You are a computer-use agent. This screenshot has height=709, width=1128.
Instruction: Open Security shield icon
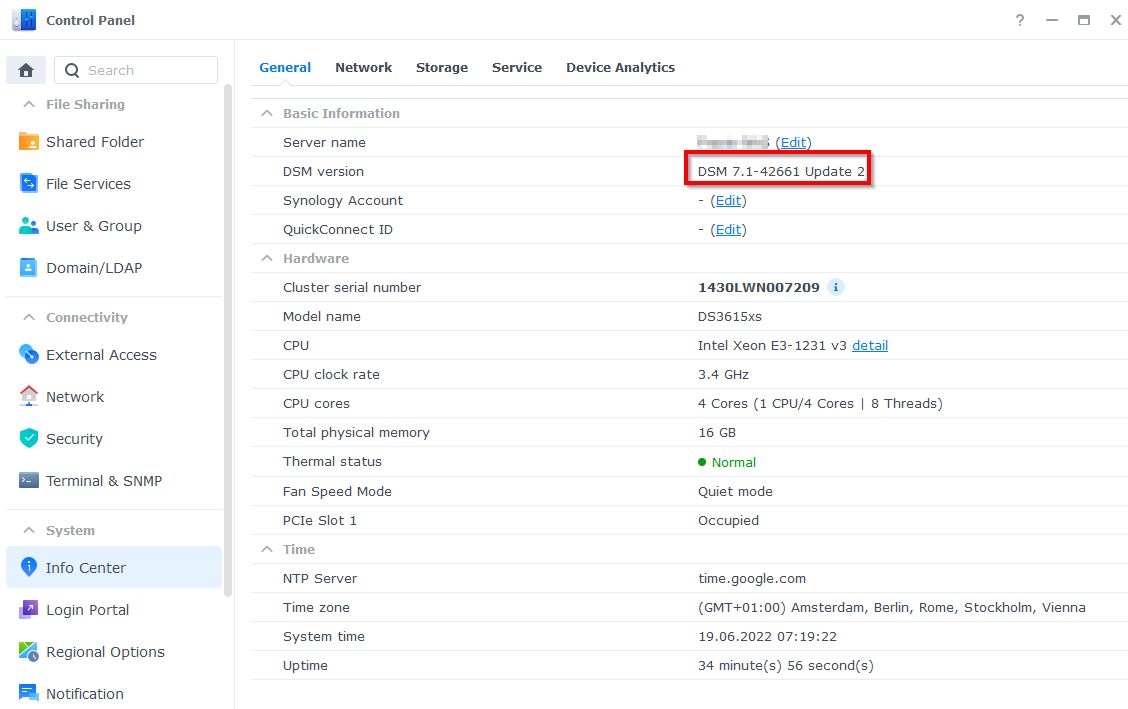tap(29, 438)
